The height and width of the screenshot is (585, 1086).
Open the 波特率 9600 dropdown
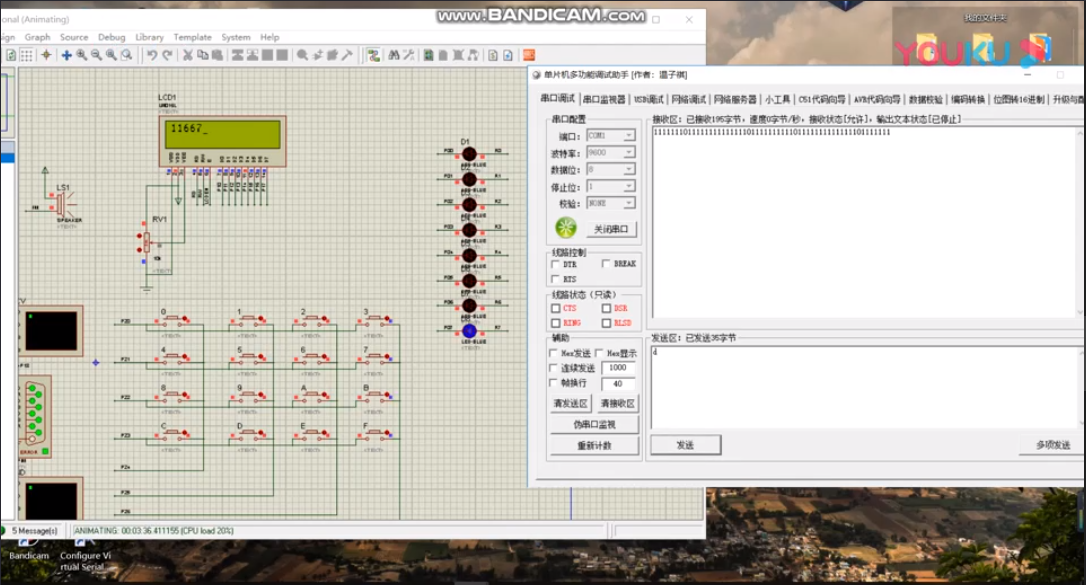click(611, 152)
